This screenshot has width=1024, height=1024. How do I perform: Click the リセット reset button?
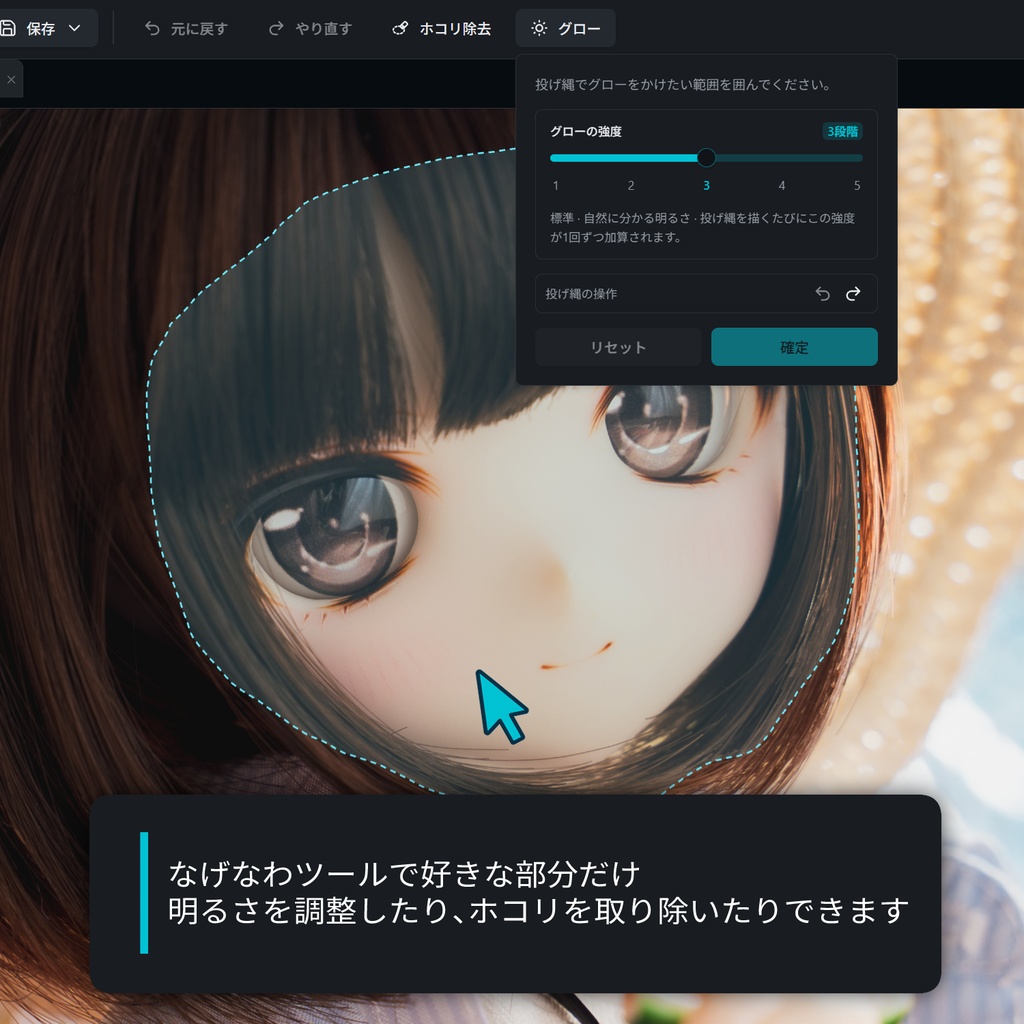point(618,347)
